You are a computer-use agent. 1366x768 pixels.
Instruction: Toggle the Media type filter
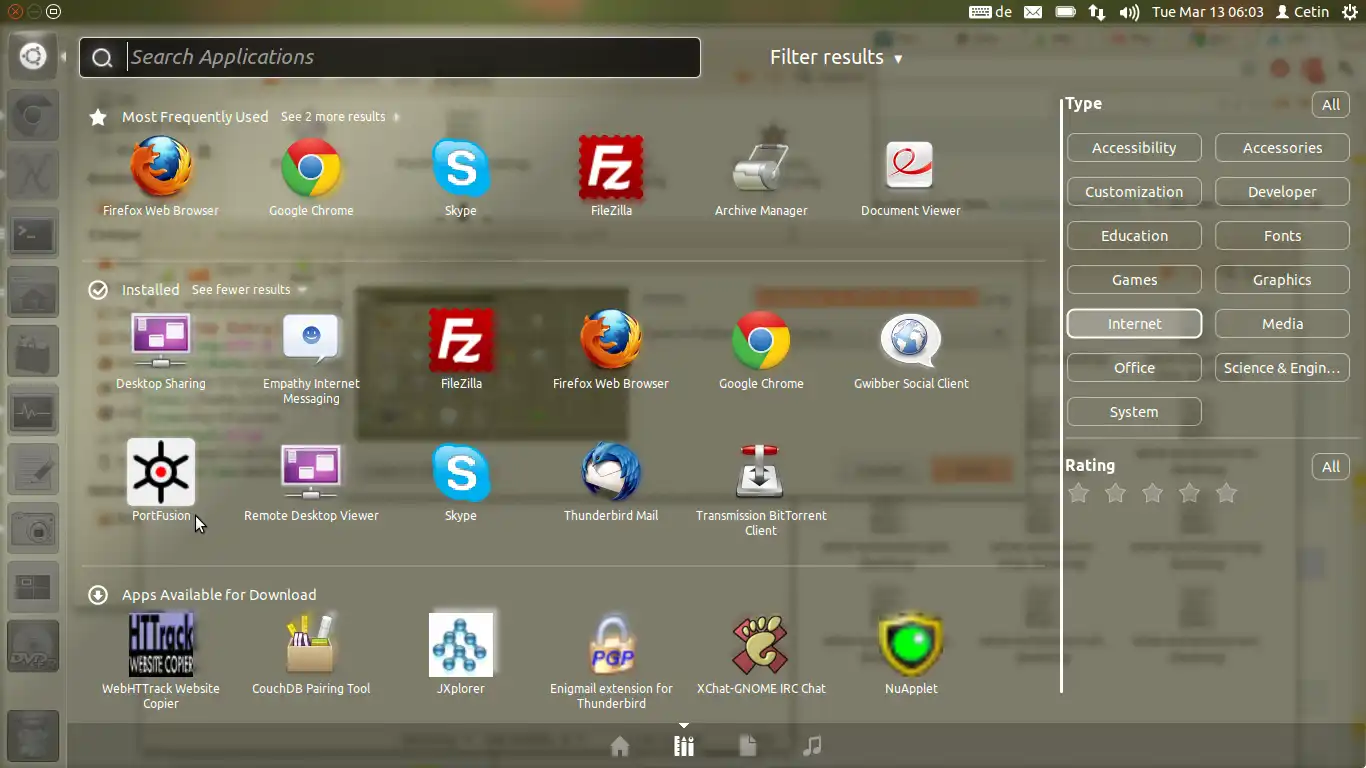(1282, 324)
